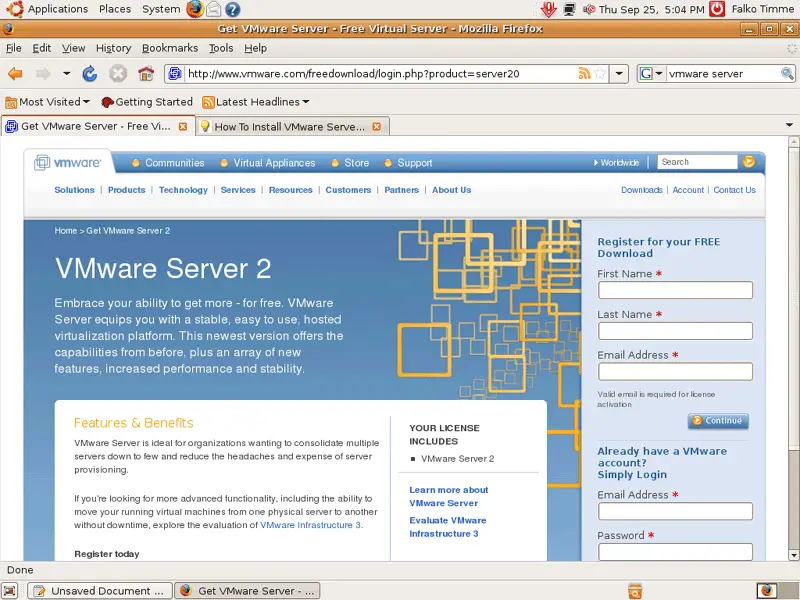Click the grayed Forward arrow
The width and height of the screenshot is (800, 600).
43,74
